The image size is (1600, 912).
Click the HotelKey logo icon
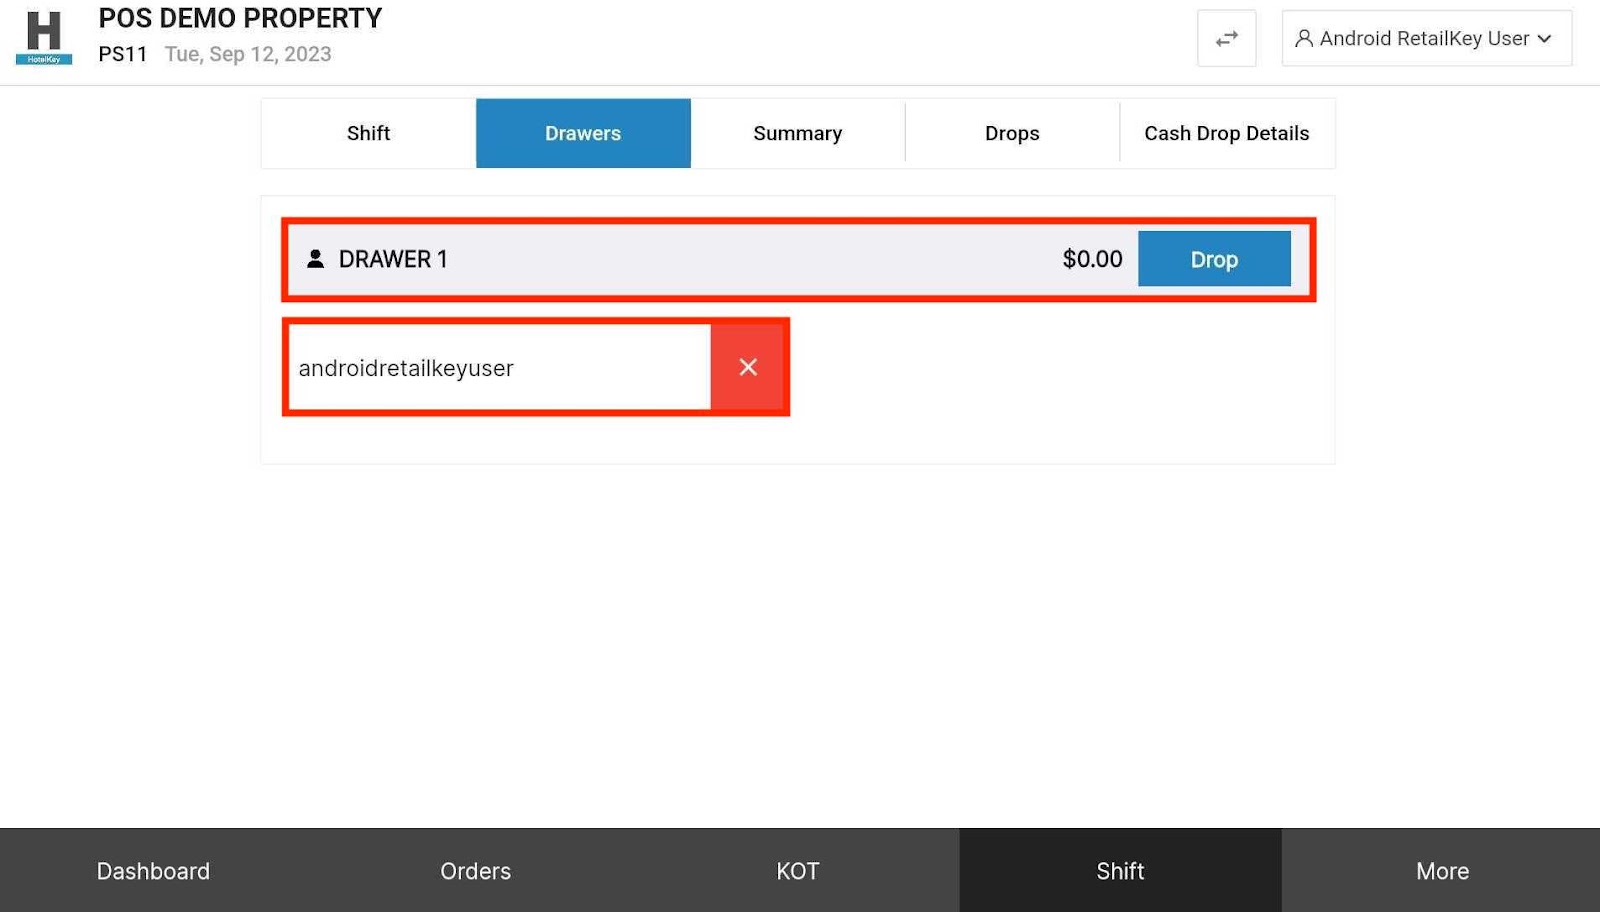pyautogui.click(x=44, y=38)
